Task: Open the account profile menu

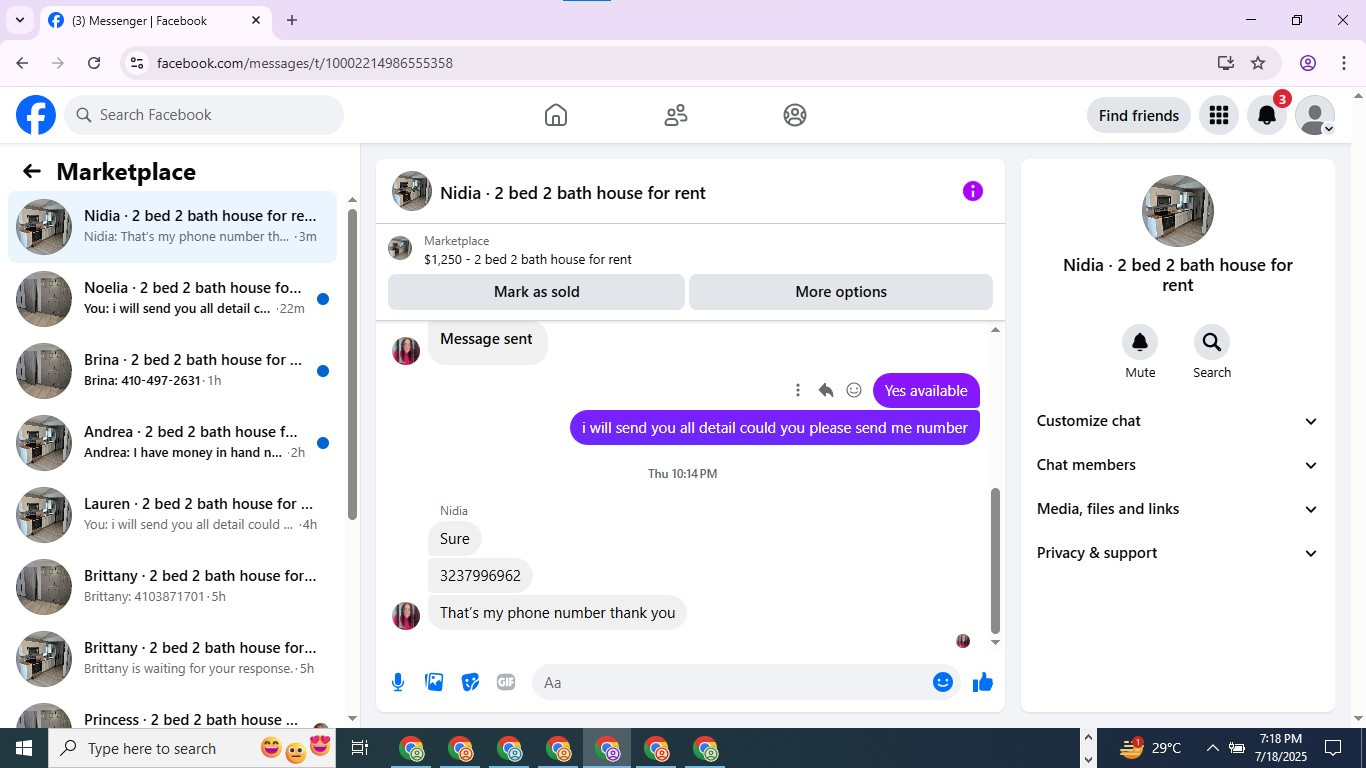Action: pyautogui.click(x=1315, y=116)
